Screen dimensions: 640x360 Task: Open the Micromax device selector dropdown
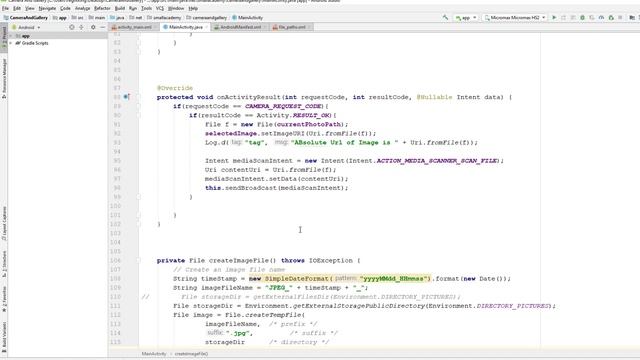[515, 18]
